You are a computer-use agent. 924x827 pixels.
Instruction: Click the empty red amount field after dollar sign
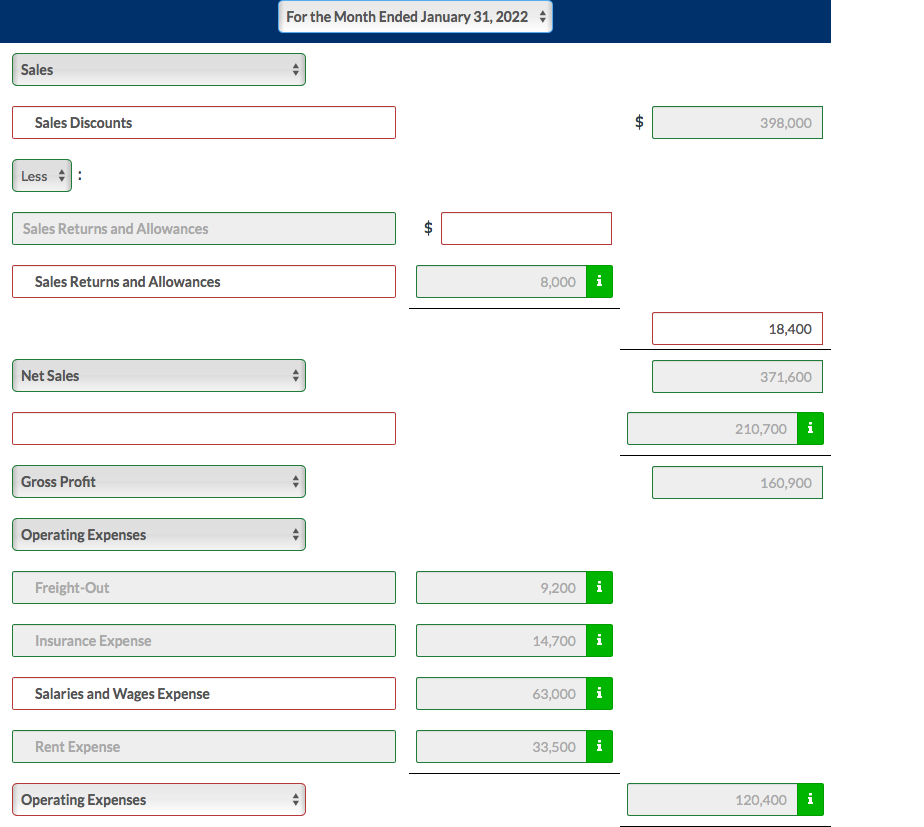point(526,229)
